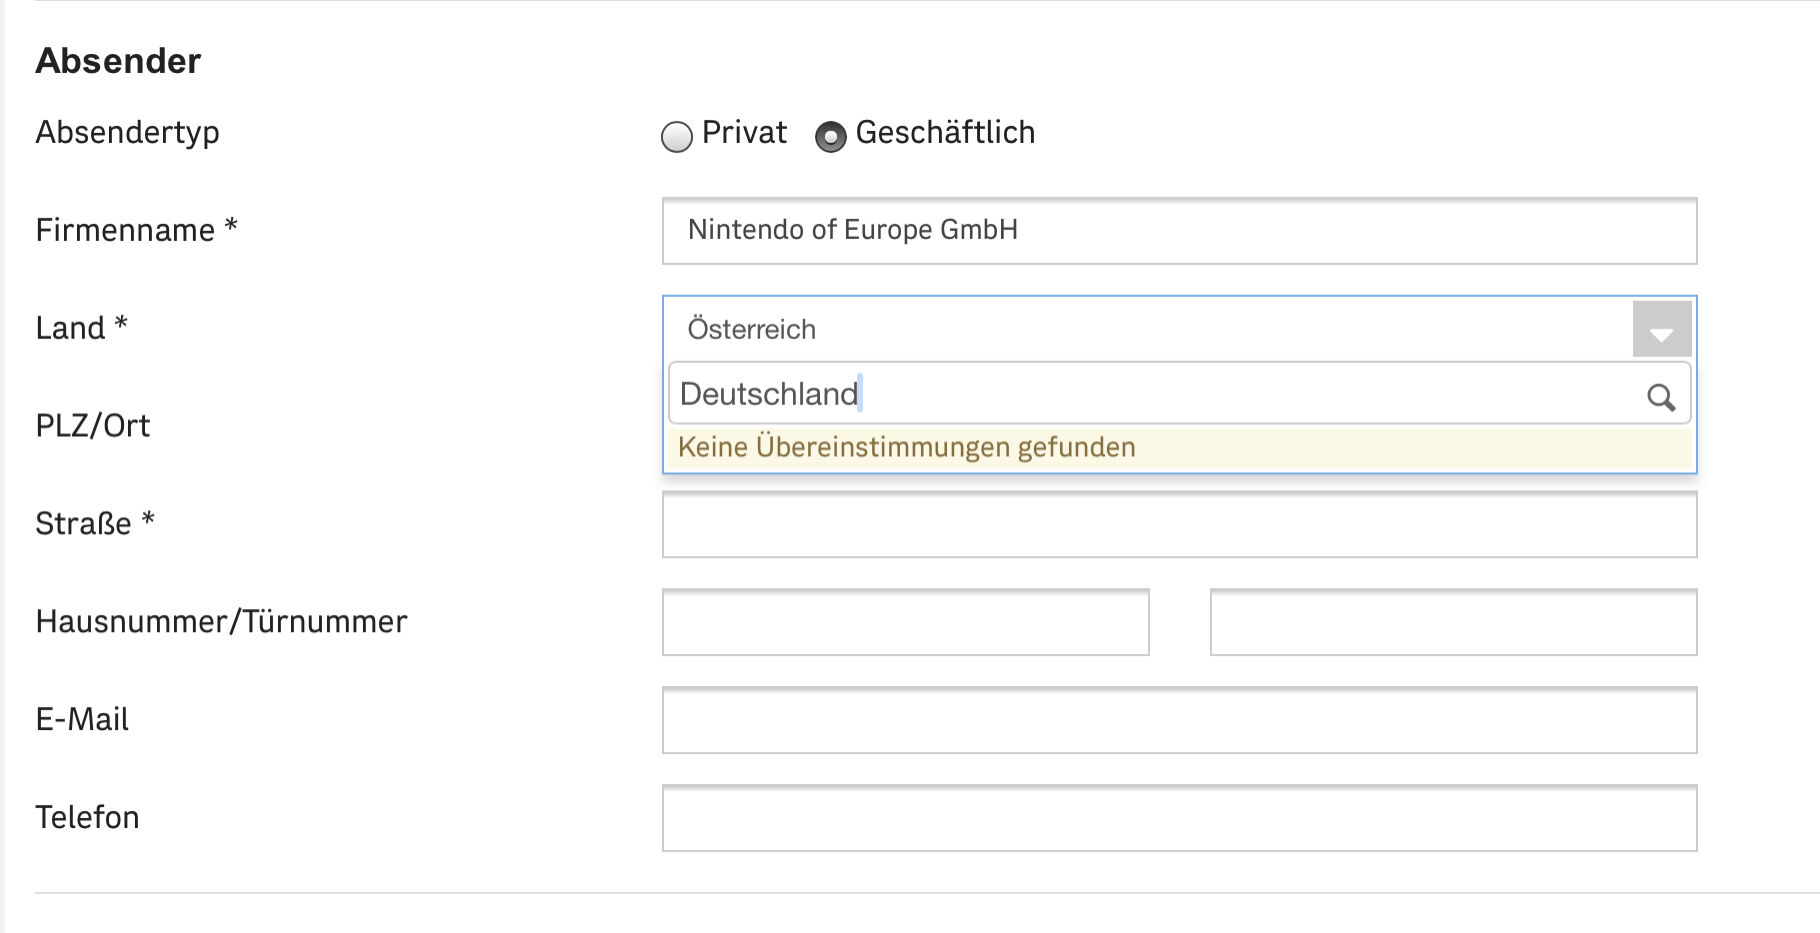Click the Straße input field

click(x=1179, y=524)
